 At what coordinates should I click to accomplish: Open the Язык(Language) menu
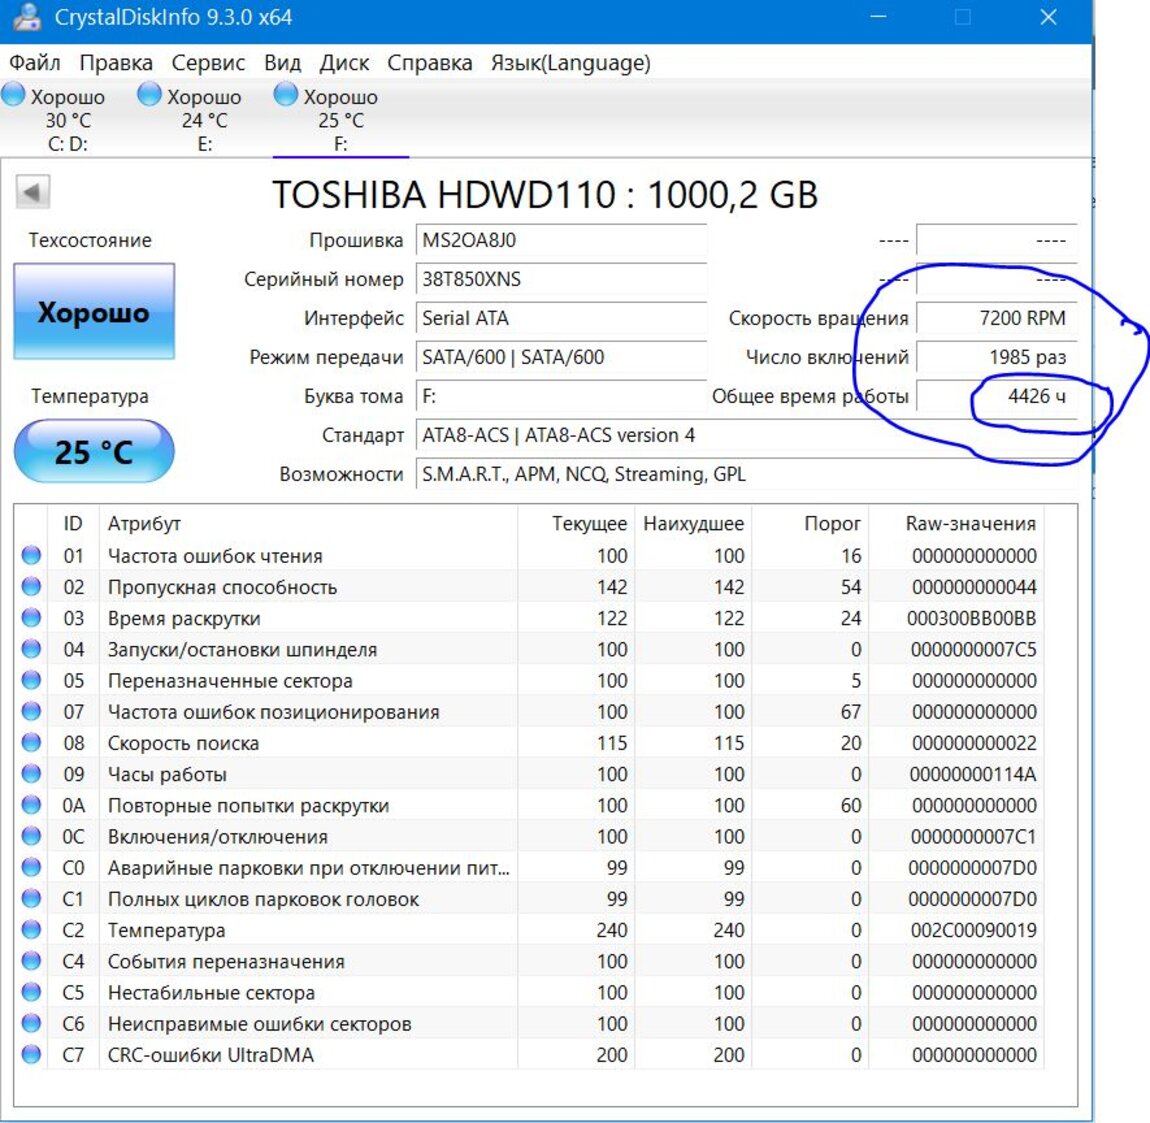click(x=570, y=63)
